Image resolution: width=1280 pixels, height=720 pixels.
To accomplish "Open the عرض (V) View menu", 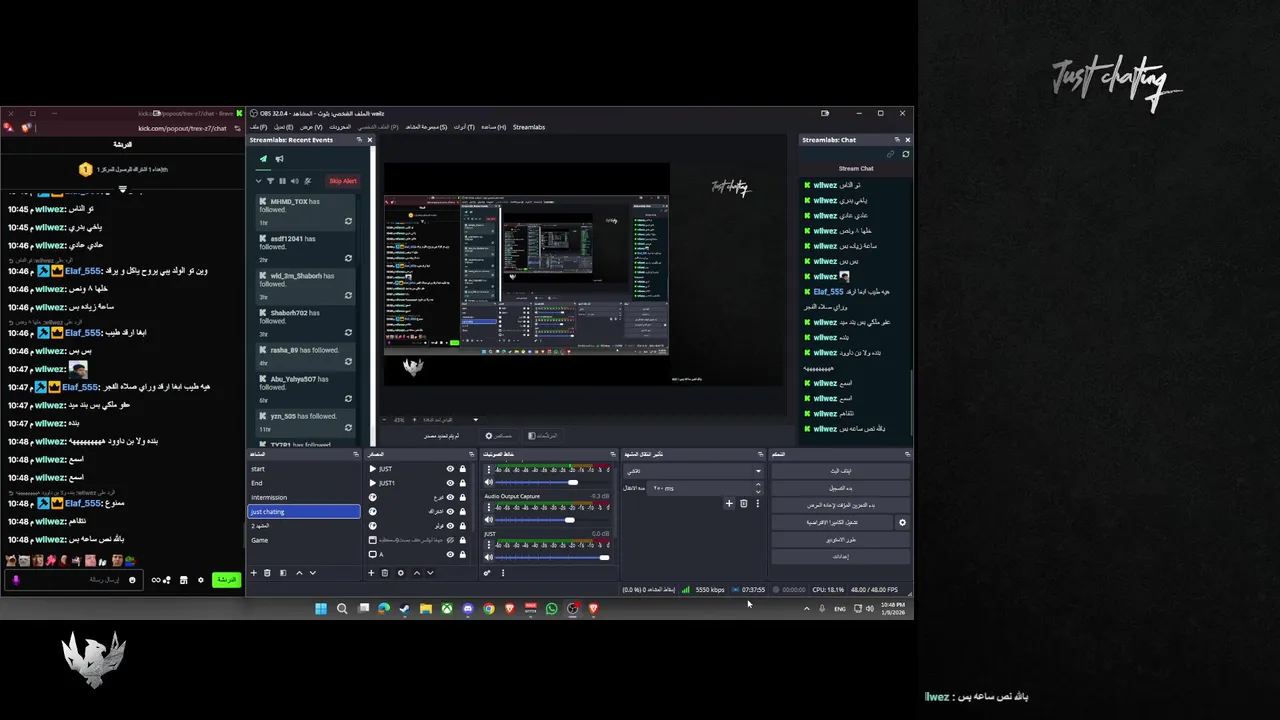I will point(312,127).
